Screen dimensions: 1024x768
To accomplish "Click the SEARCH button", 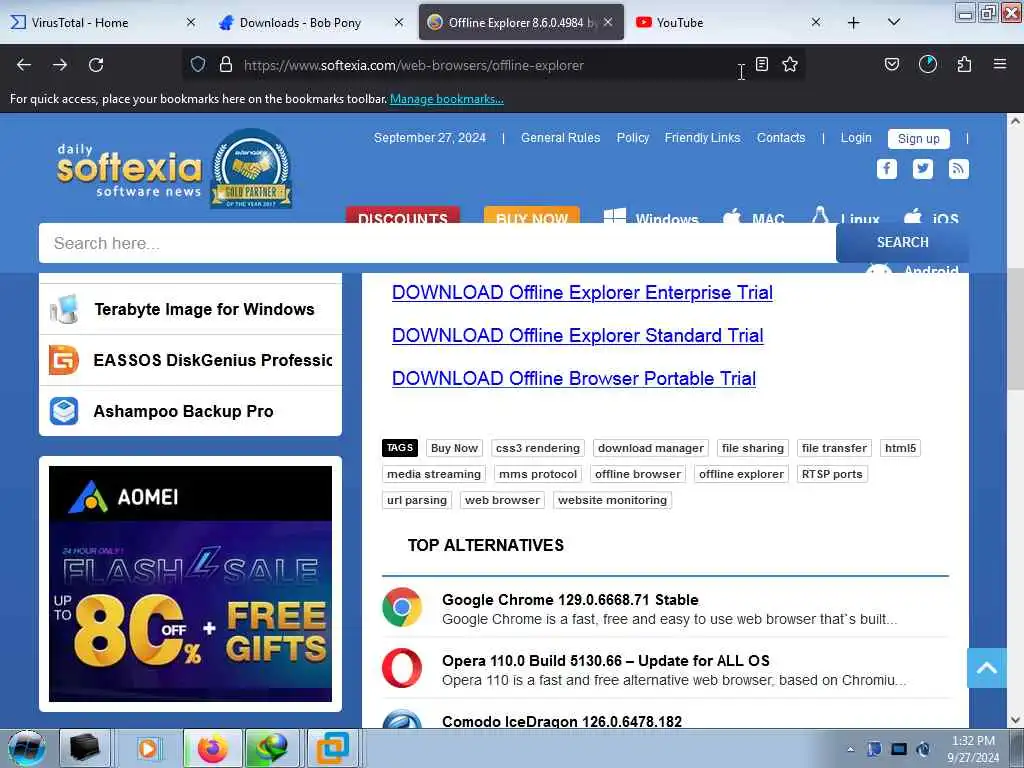I will pos(903,242).
